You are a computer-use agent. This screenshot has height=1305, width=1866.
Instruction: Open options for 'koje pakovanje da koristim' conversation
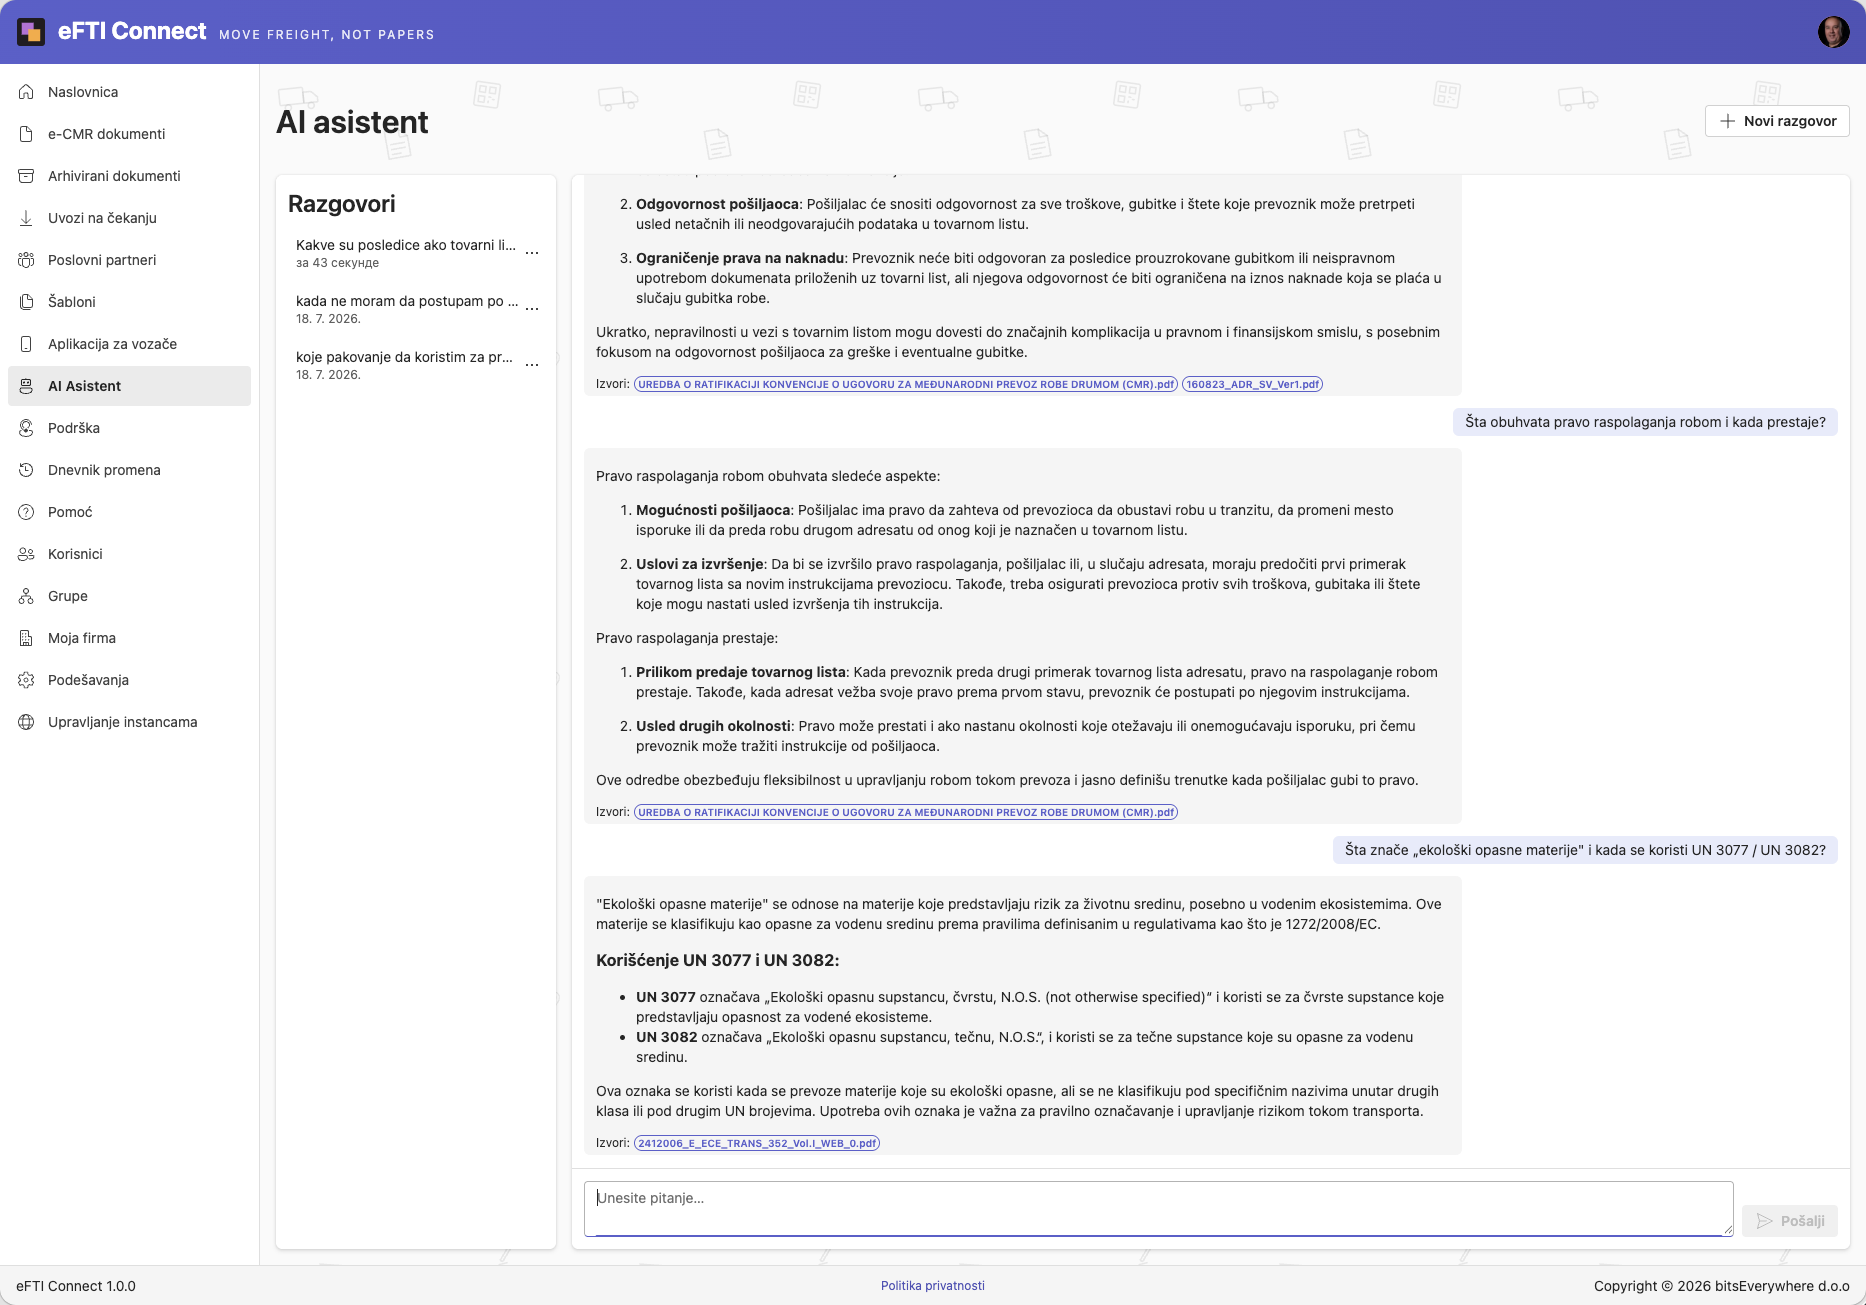(532, 365)
